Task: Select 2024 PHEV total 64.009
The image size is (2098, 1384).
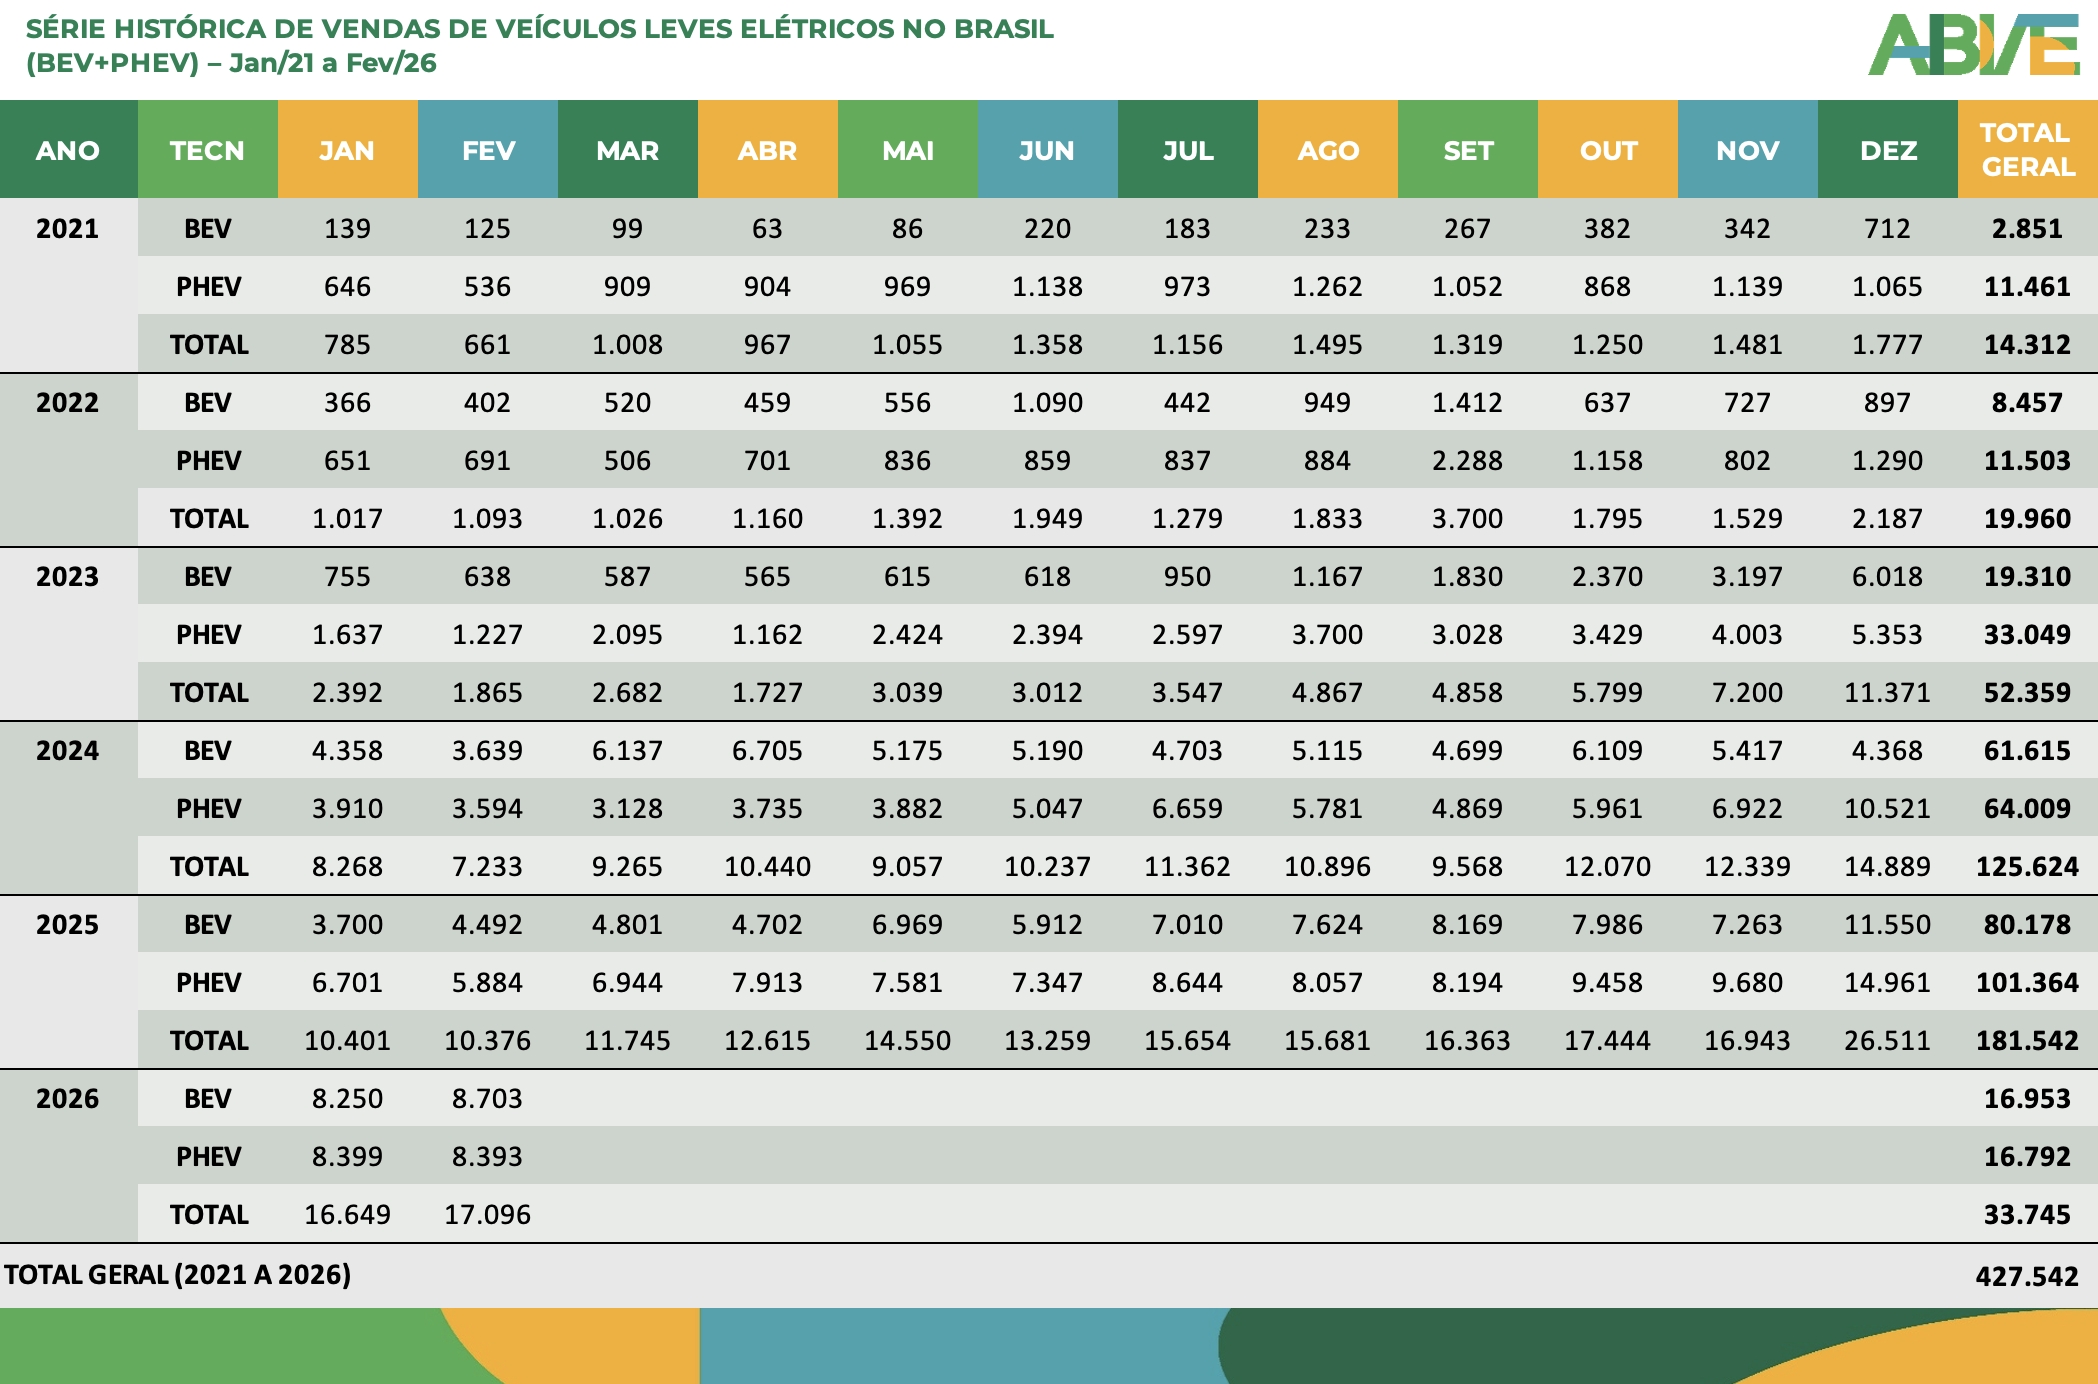Action: pyautogui.click(x=2027, y=809)
